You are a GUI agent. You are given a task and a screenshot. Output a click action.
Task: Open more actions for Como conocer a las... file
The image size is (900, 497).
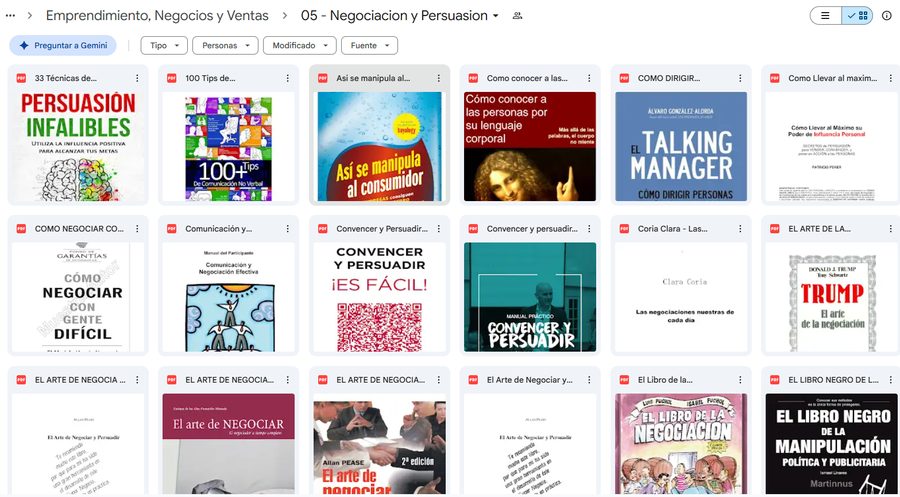[x=589, y=78]
